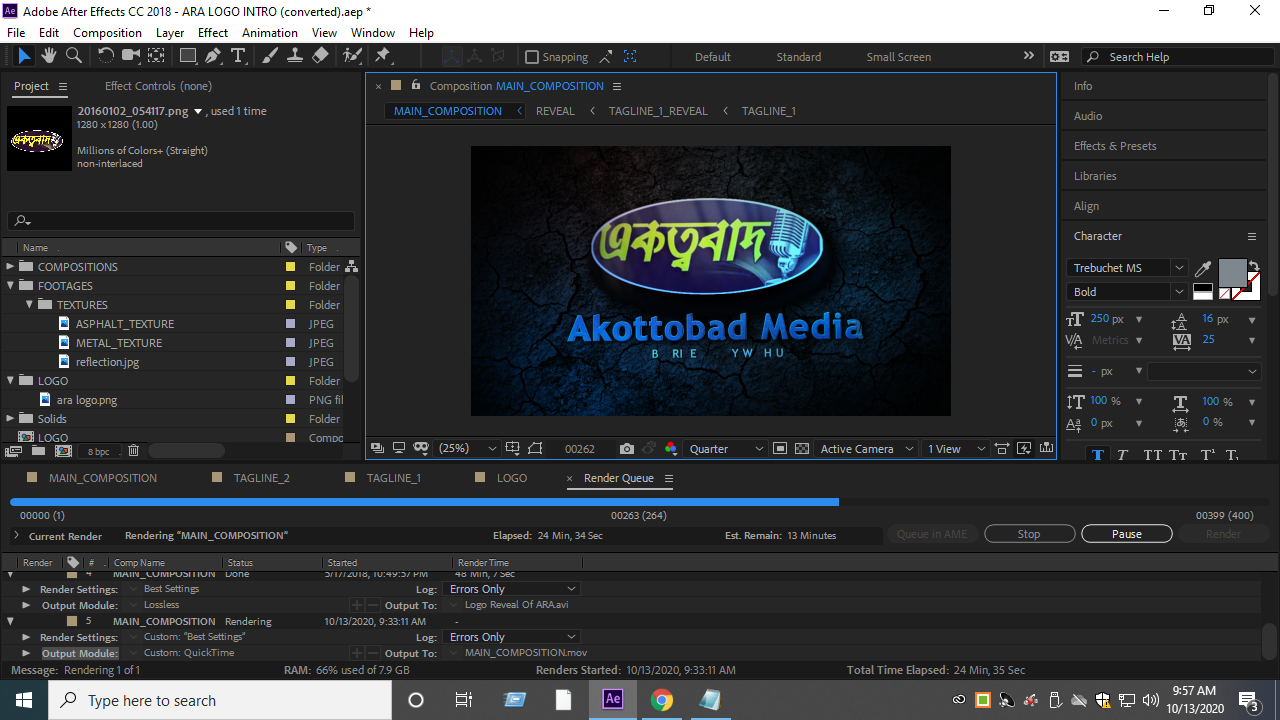Open the Quarter resolution dropdown
1280x720 pixels.
[727, 449]
